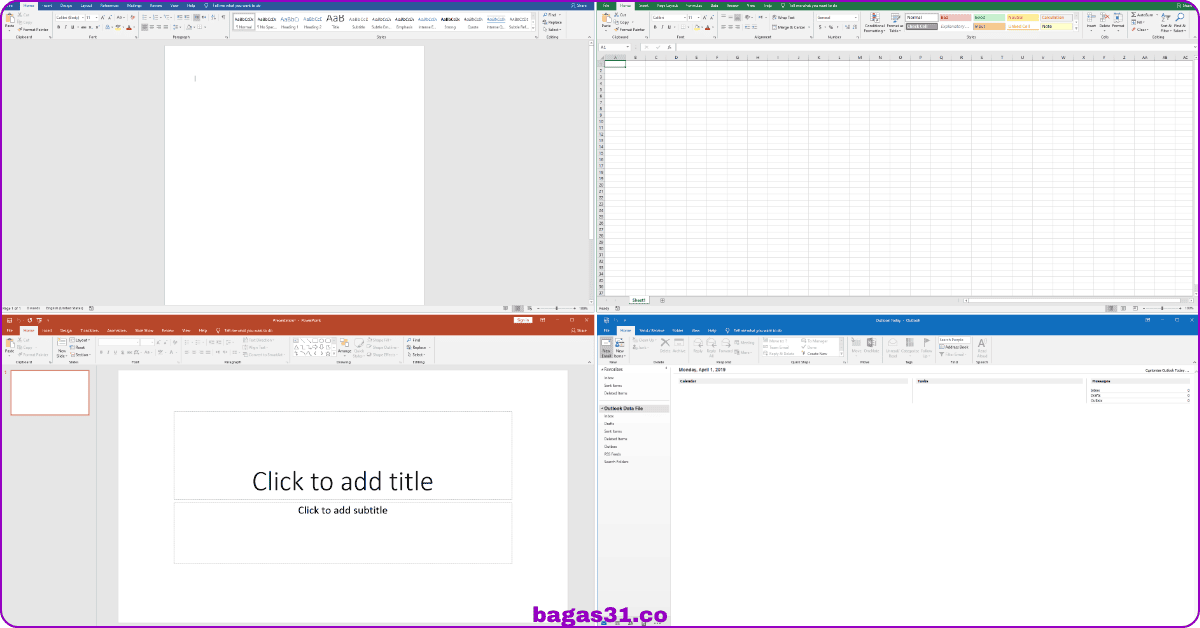Click Word's zoom slider in the status bar
This screenshot has height=628, width=1200.
(558, 308)
